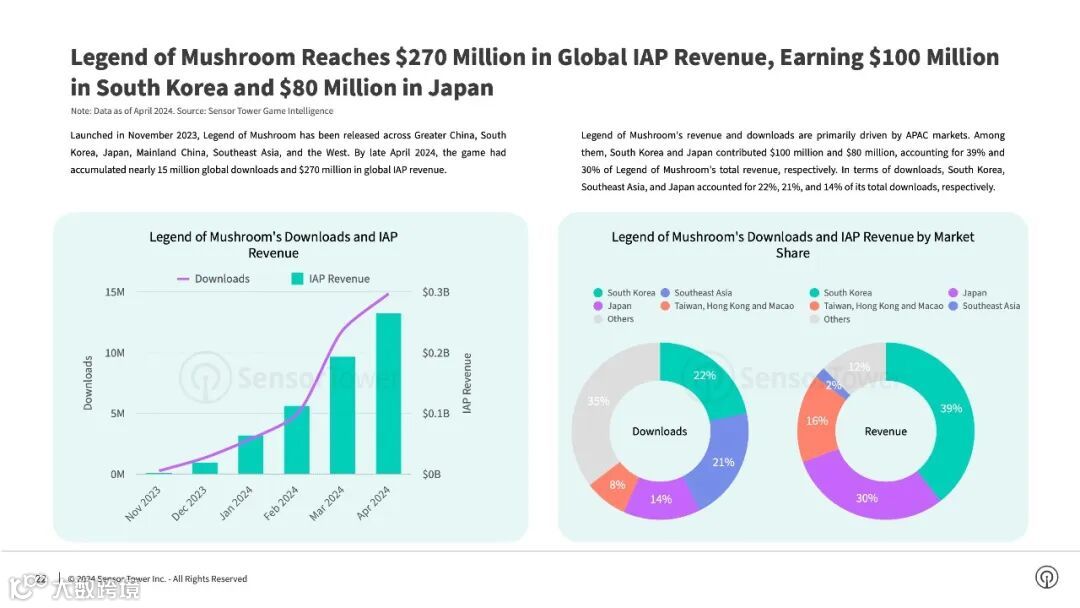Click the $0B revenue axis value
The height and width of the screenshot is (608, 1080).
pos(431,474)
